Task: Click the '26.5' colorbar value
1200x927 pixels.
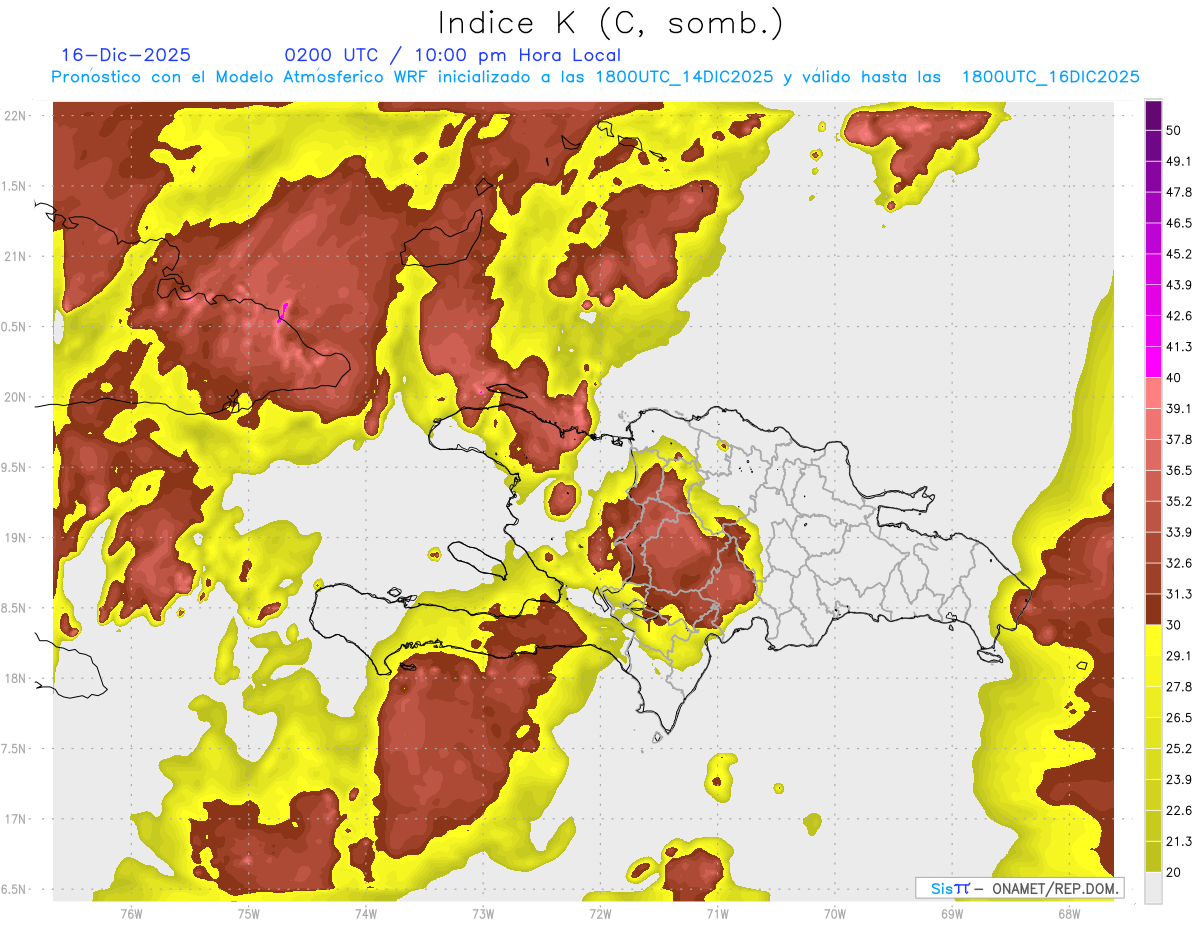Action: coord(1178,718)
